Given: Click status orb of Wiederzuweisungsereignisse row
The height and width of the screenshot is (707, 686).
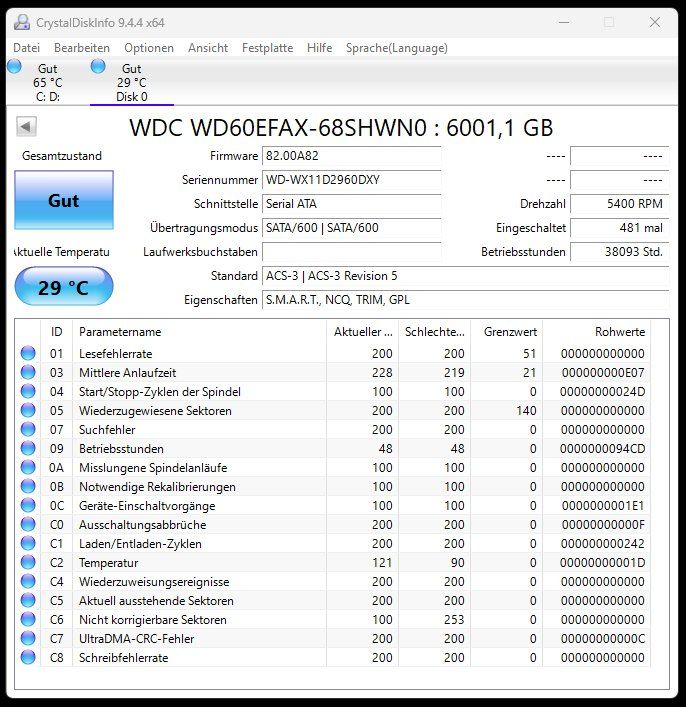Looking at the screenshot, I should (28, 581).
